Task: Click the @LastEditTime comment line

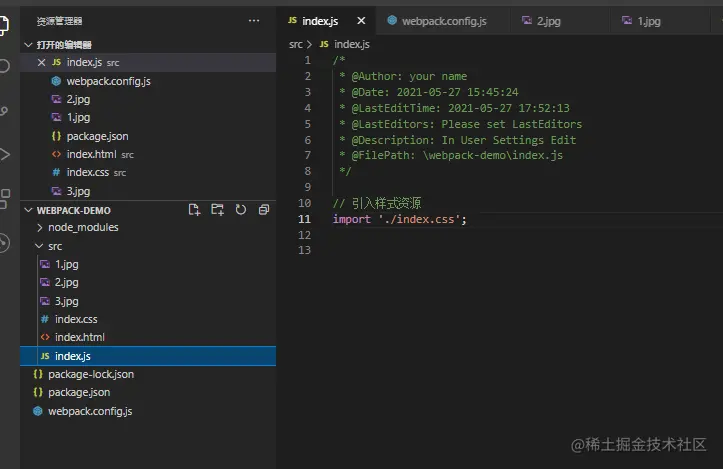Action: [x=454, y=108]
